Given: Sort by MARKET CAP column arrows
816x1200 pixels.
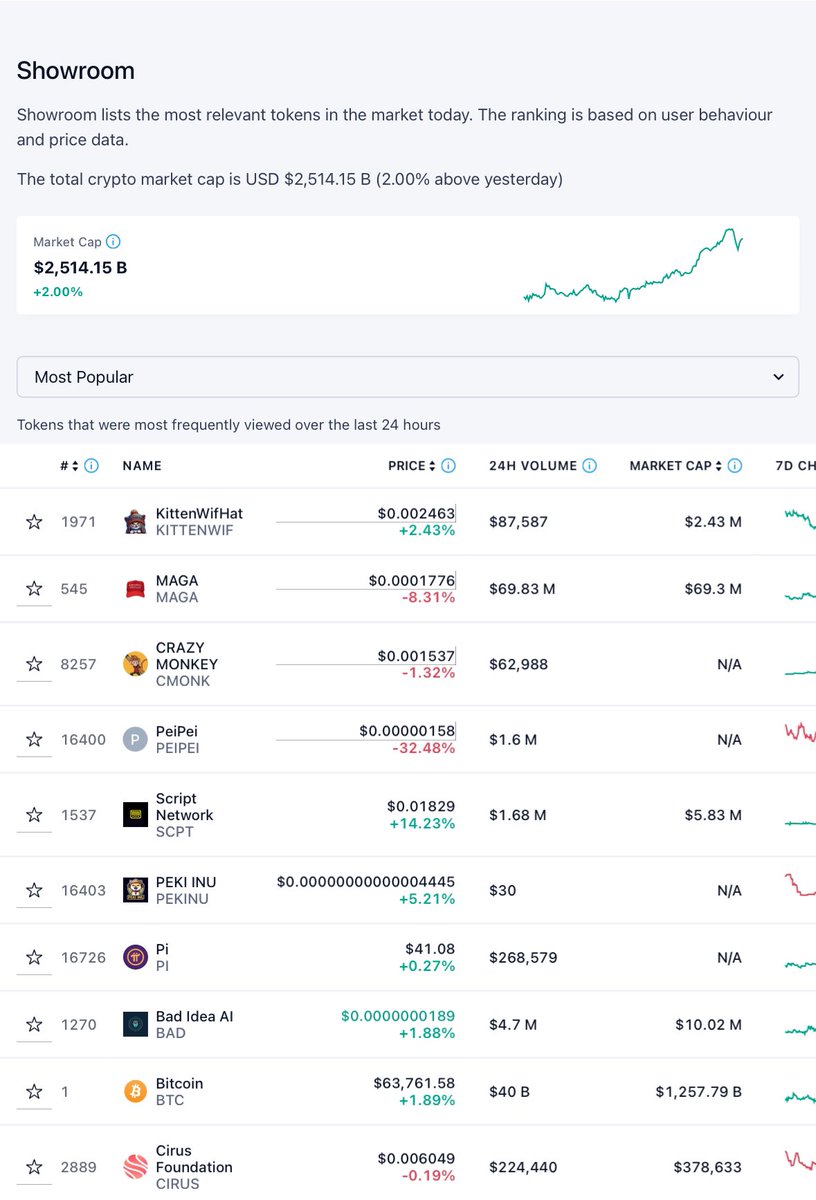Looking at the screenshot, I should (719, 466).
